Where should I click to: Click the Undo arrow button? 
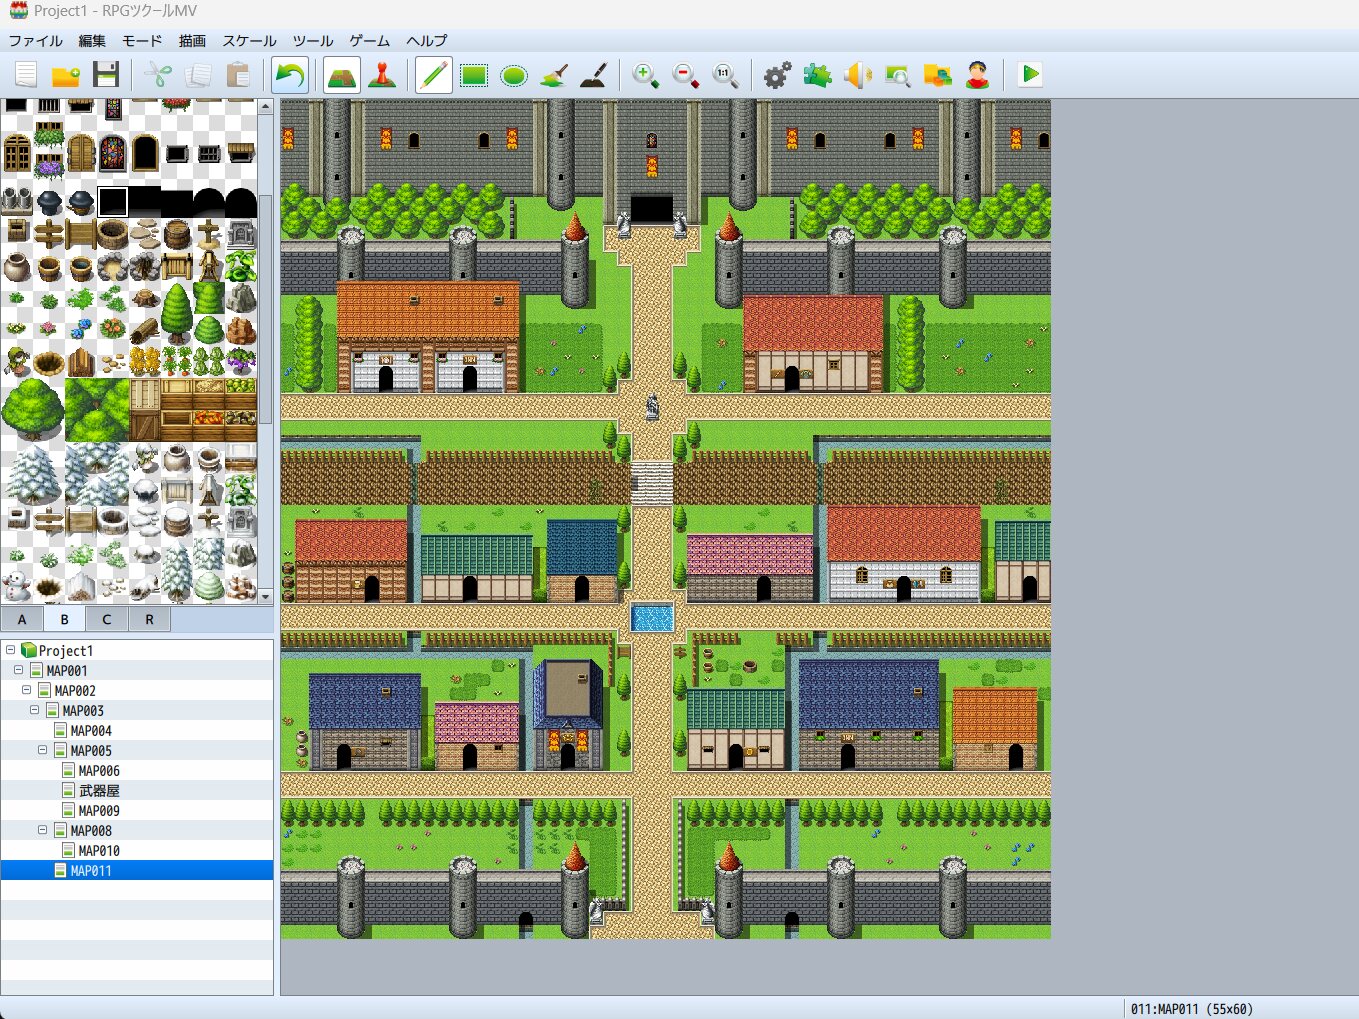click(290, 75)
